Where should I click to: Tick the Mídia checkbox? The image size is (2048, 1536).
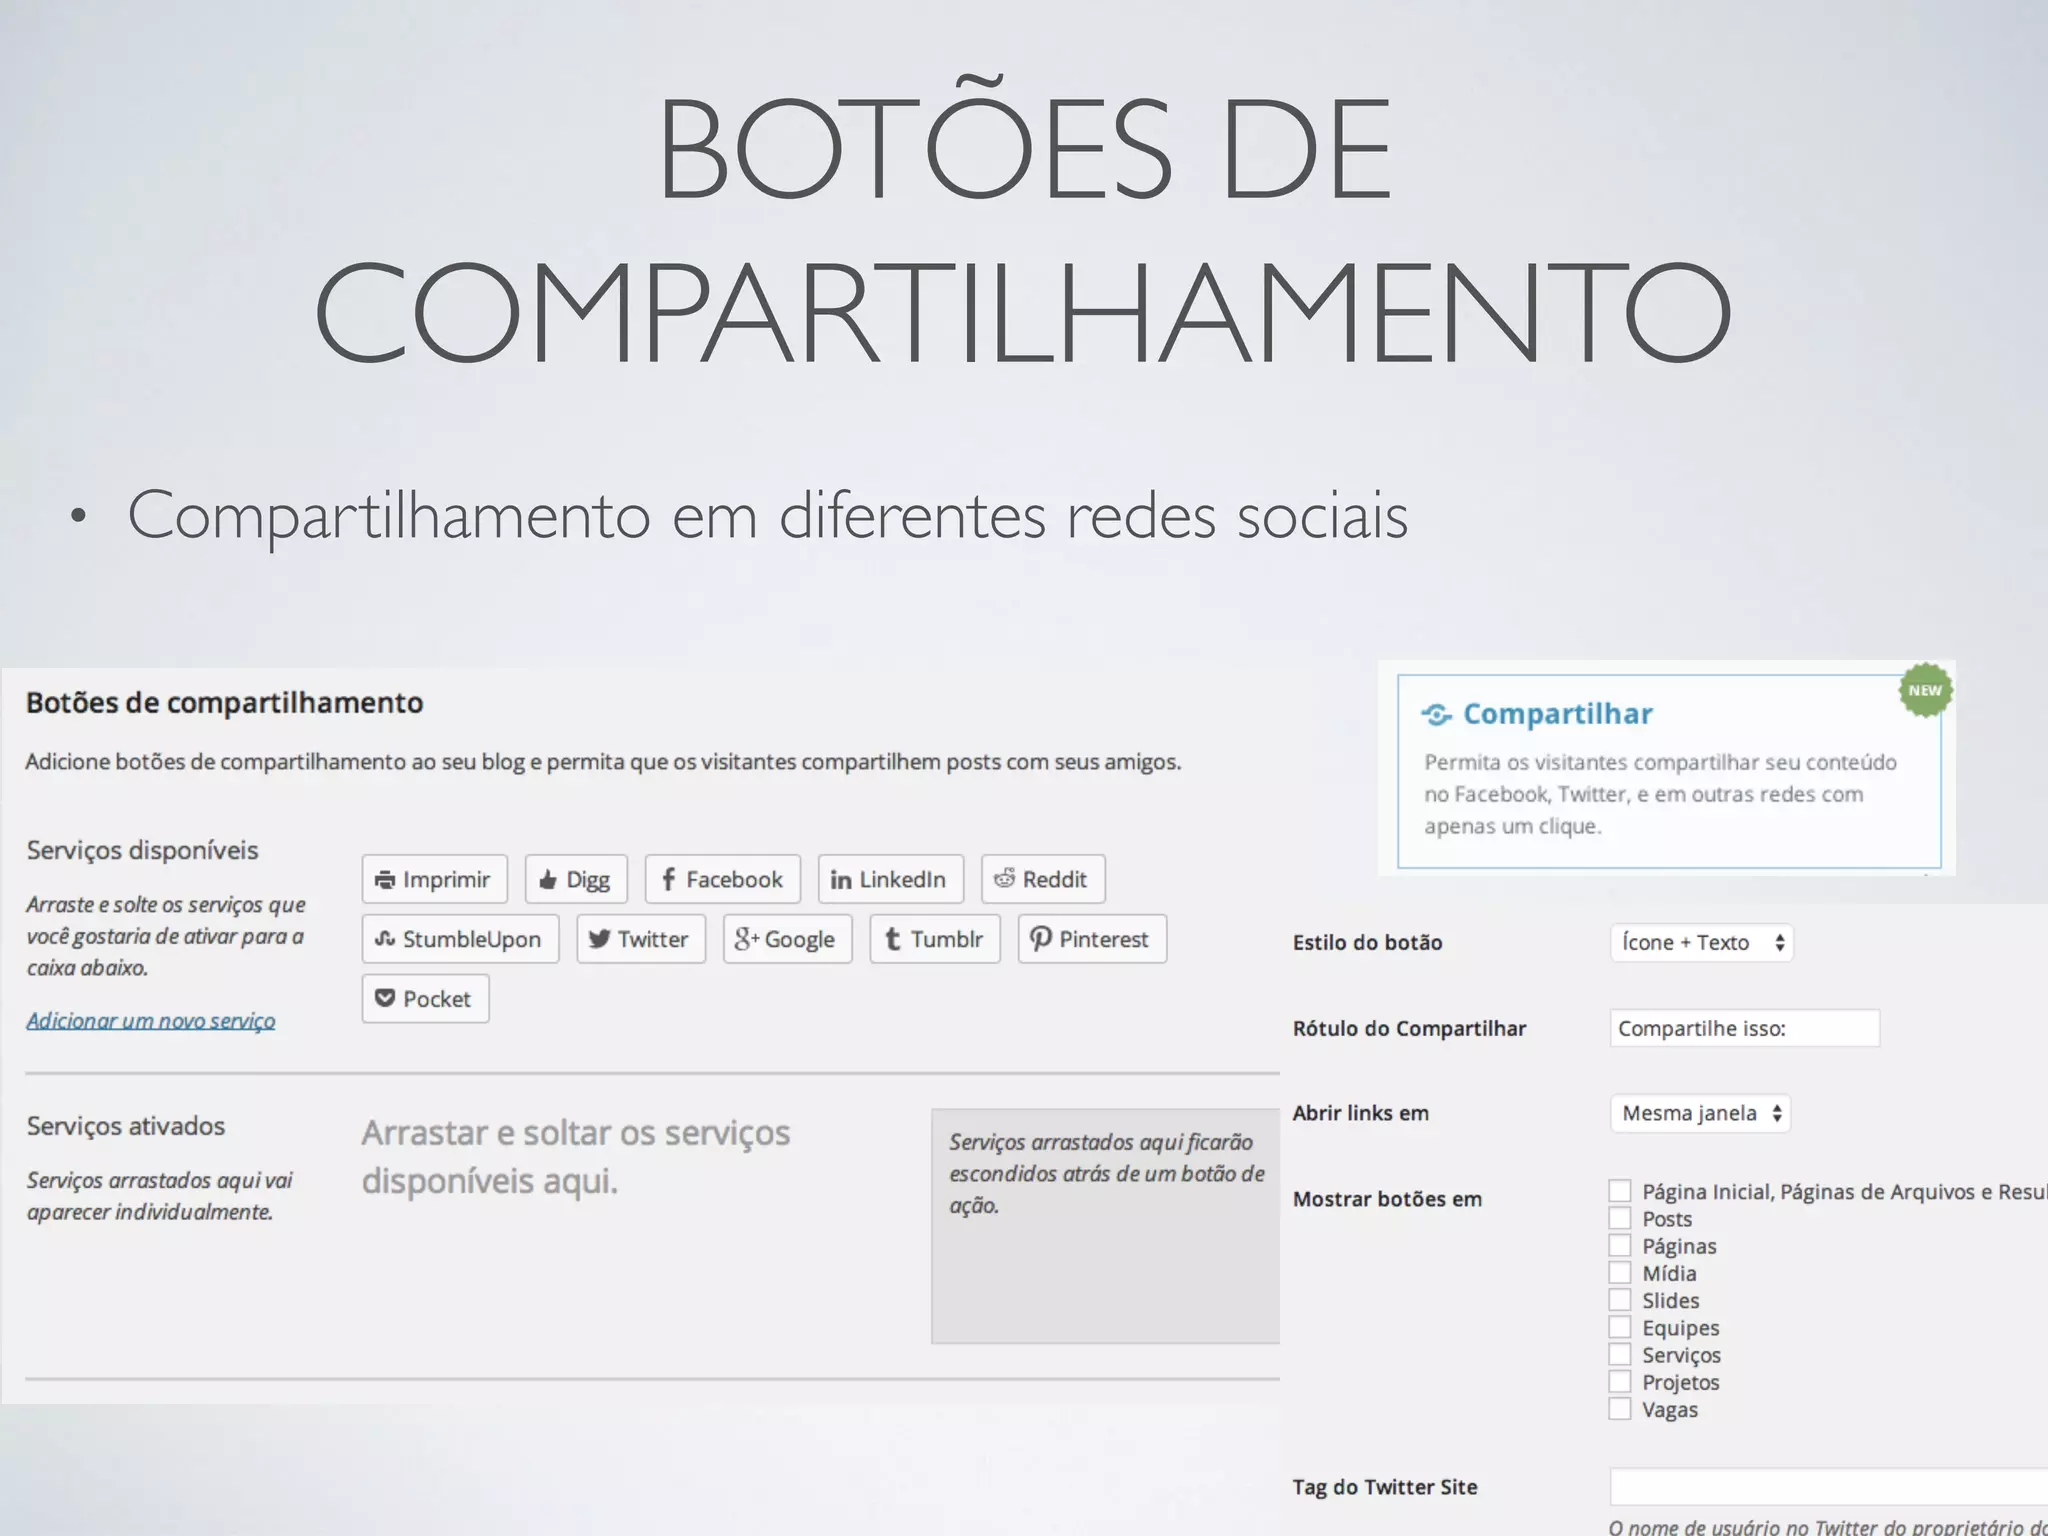pos(1620,1272)
